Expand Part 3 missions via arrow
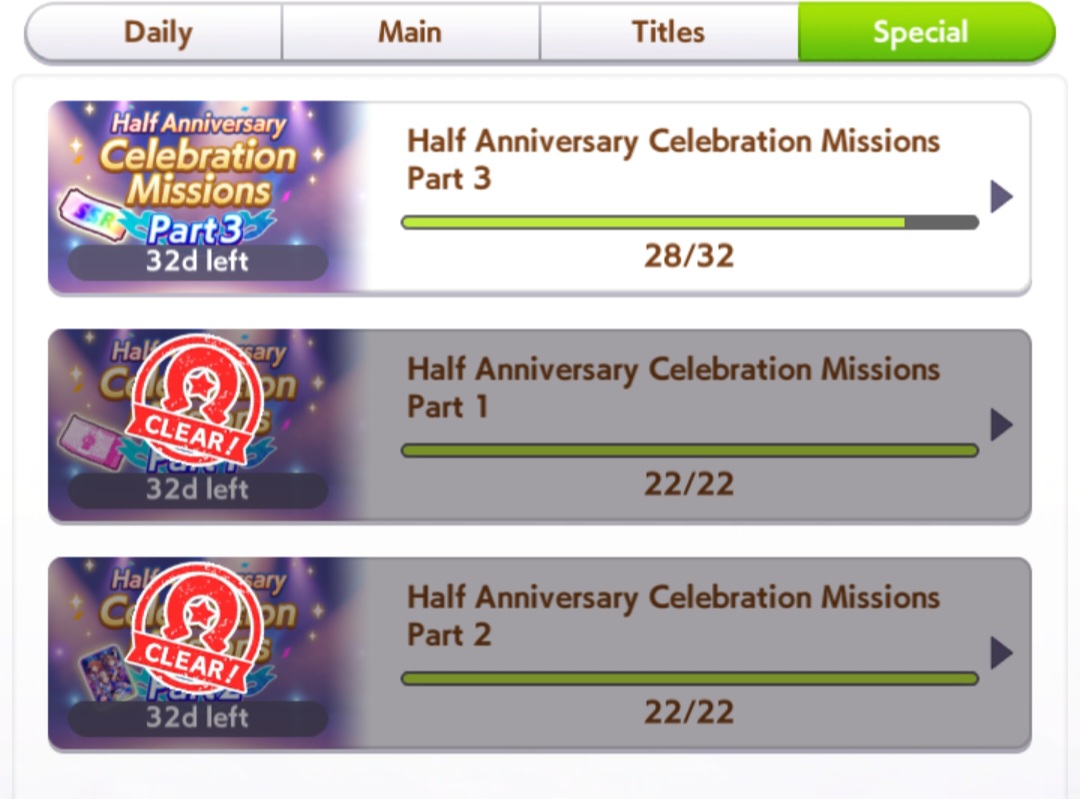 click(x=1001, y=197)
